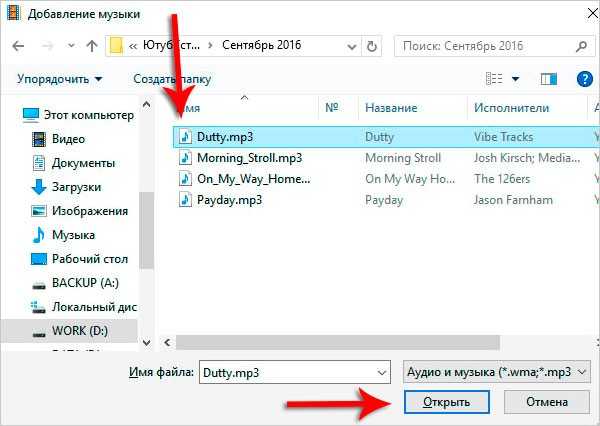Image resolution: width=600 pixels, height=426 pixels.
Task: Open the Упорядочить menu
Action: pos(60,79)
